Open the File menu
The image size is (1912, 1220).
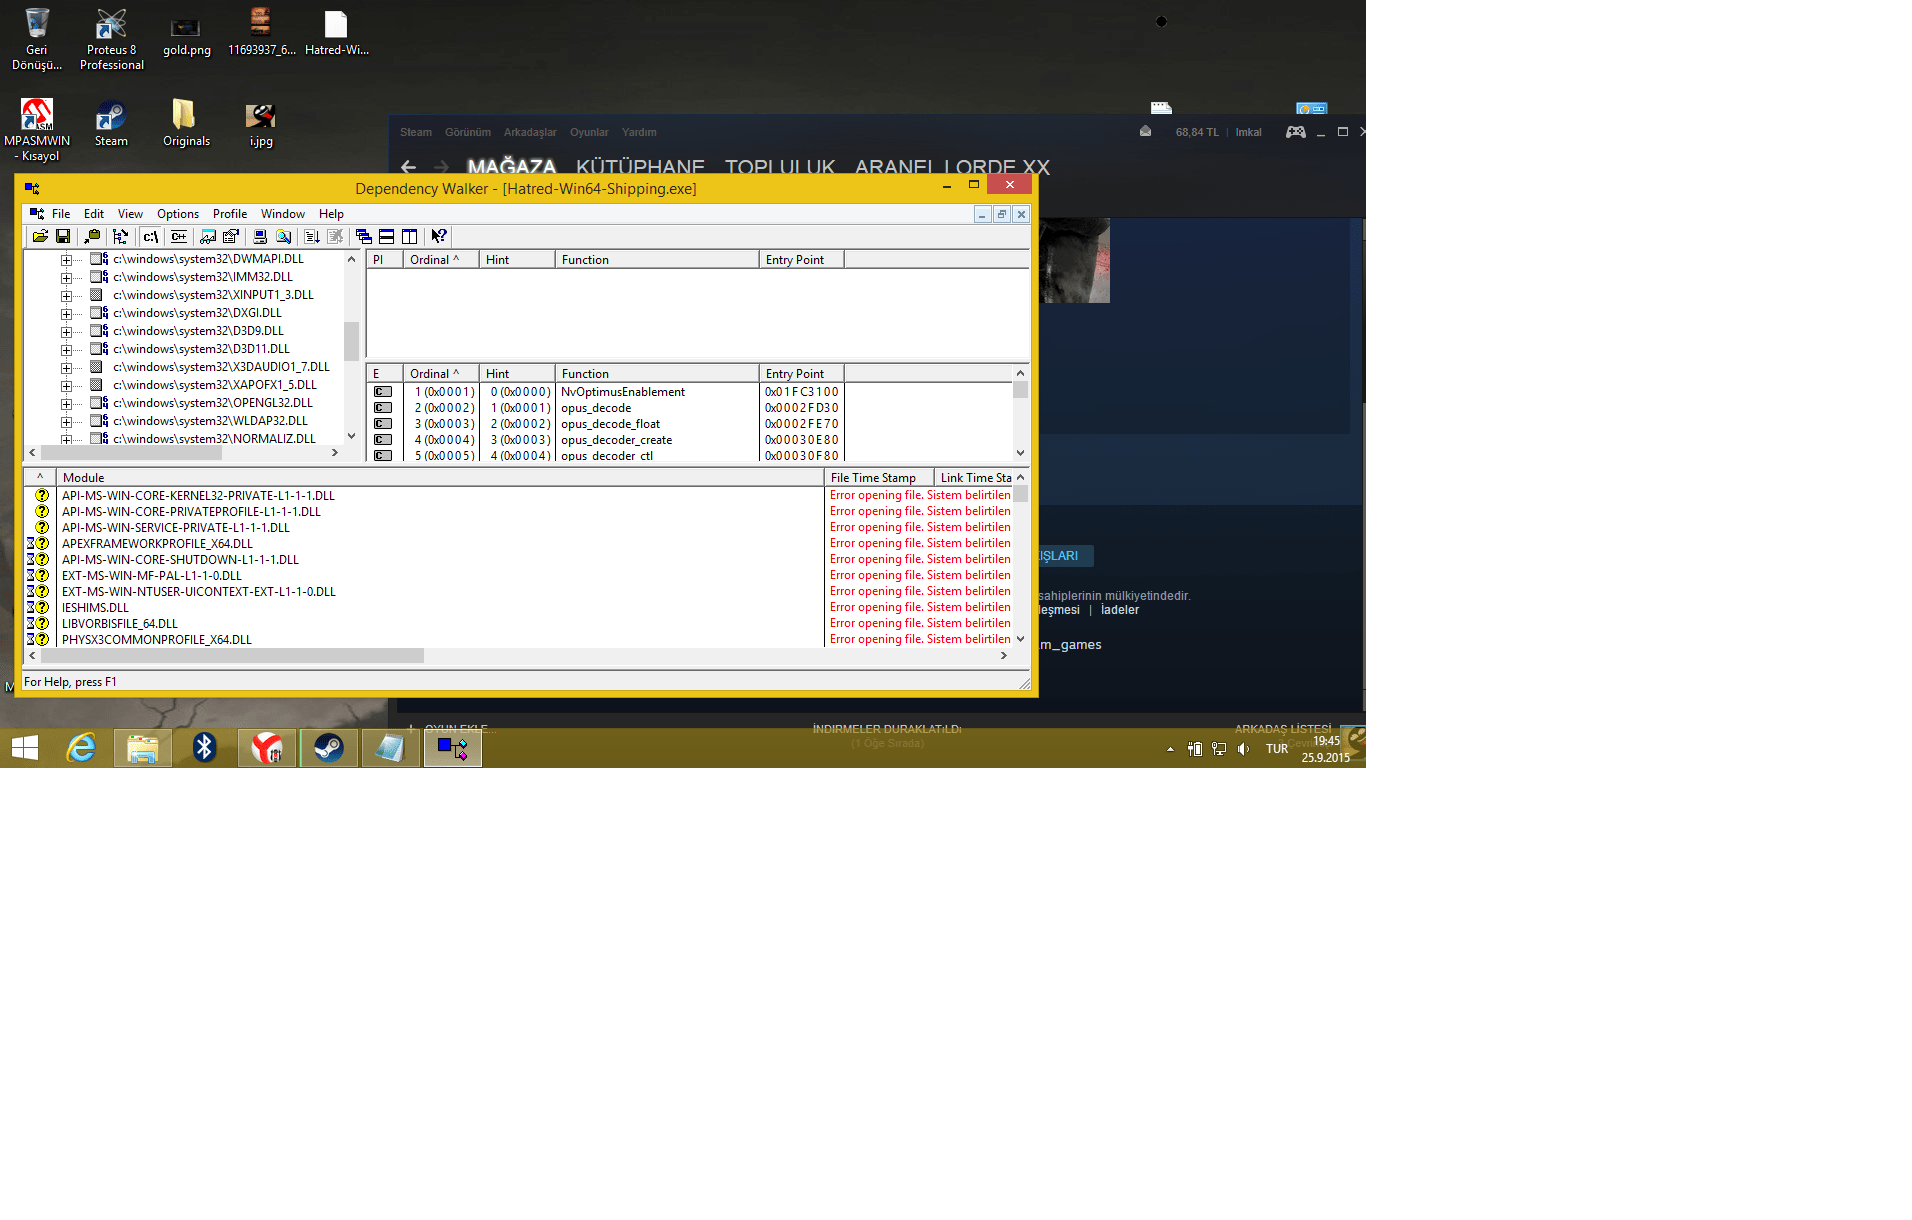click(61, 214)
